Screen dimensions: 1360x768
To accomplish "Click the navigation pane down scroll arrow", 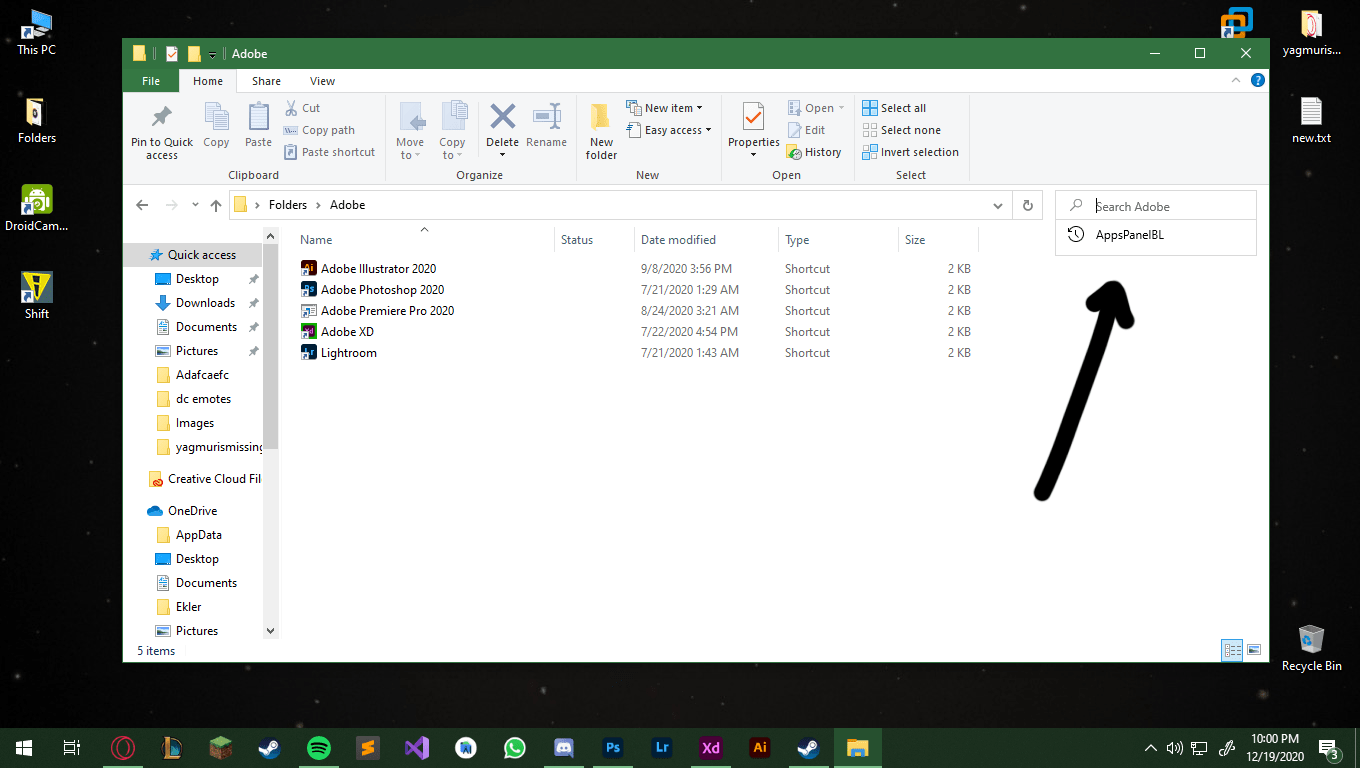I will pos(270,631).
